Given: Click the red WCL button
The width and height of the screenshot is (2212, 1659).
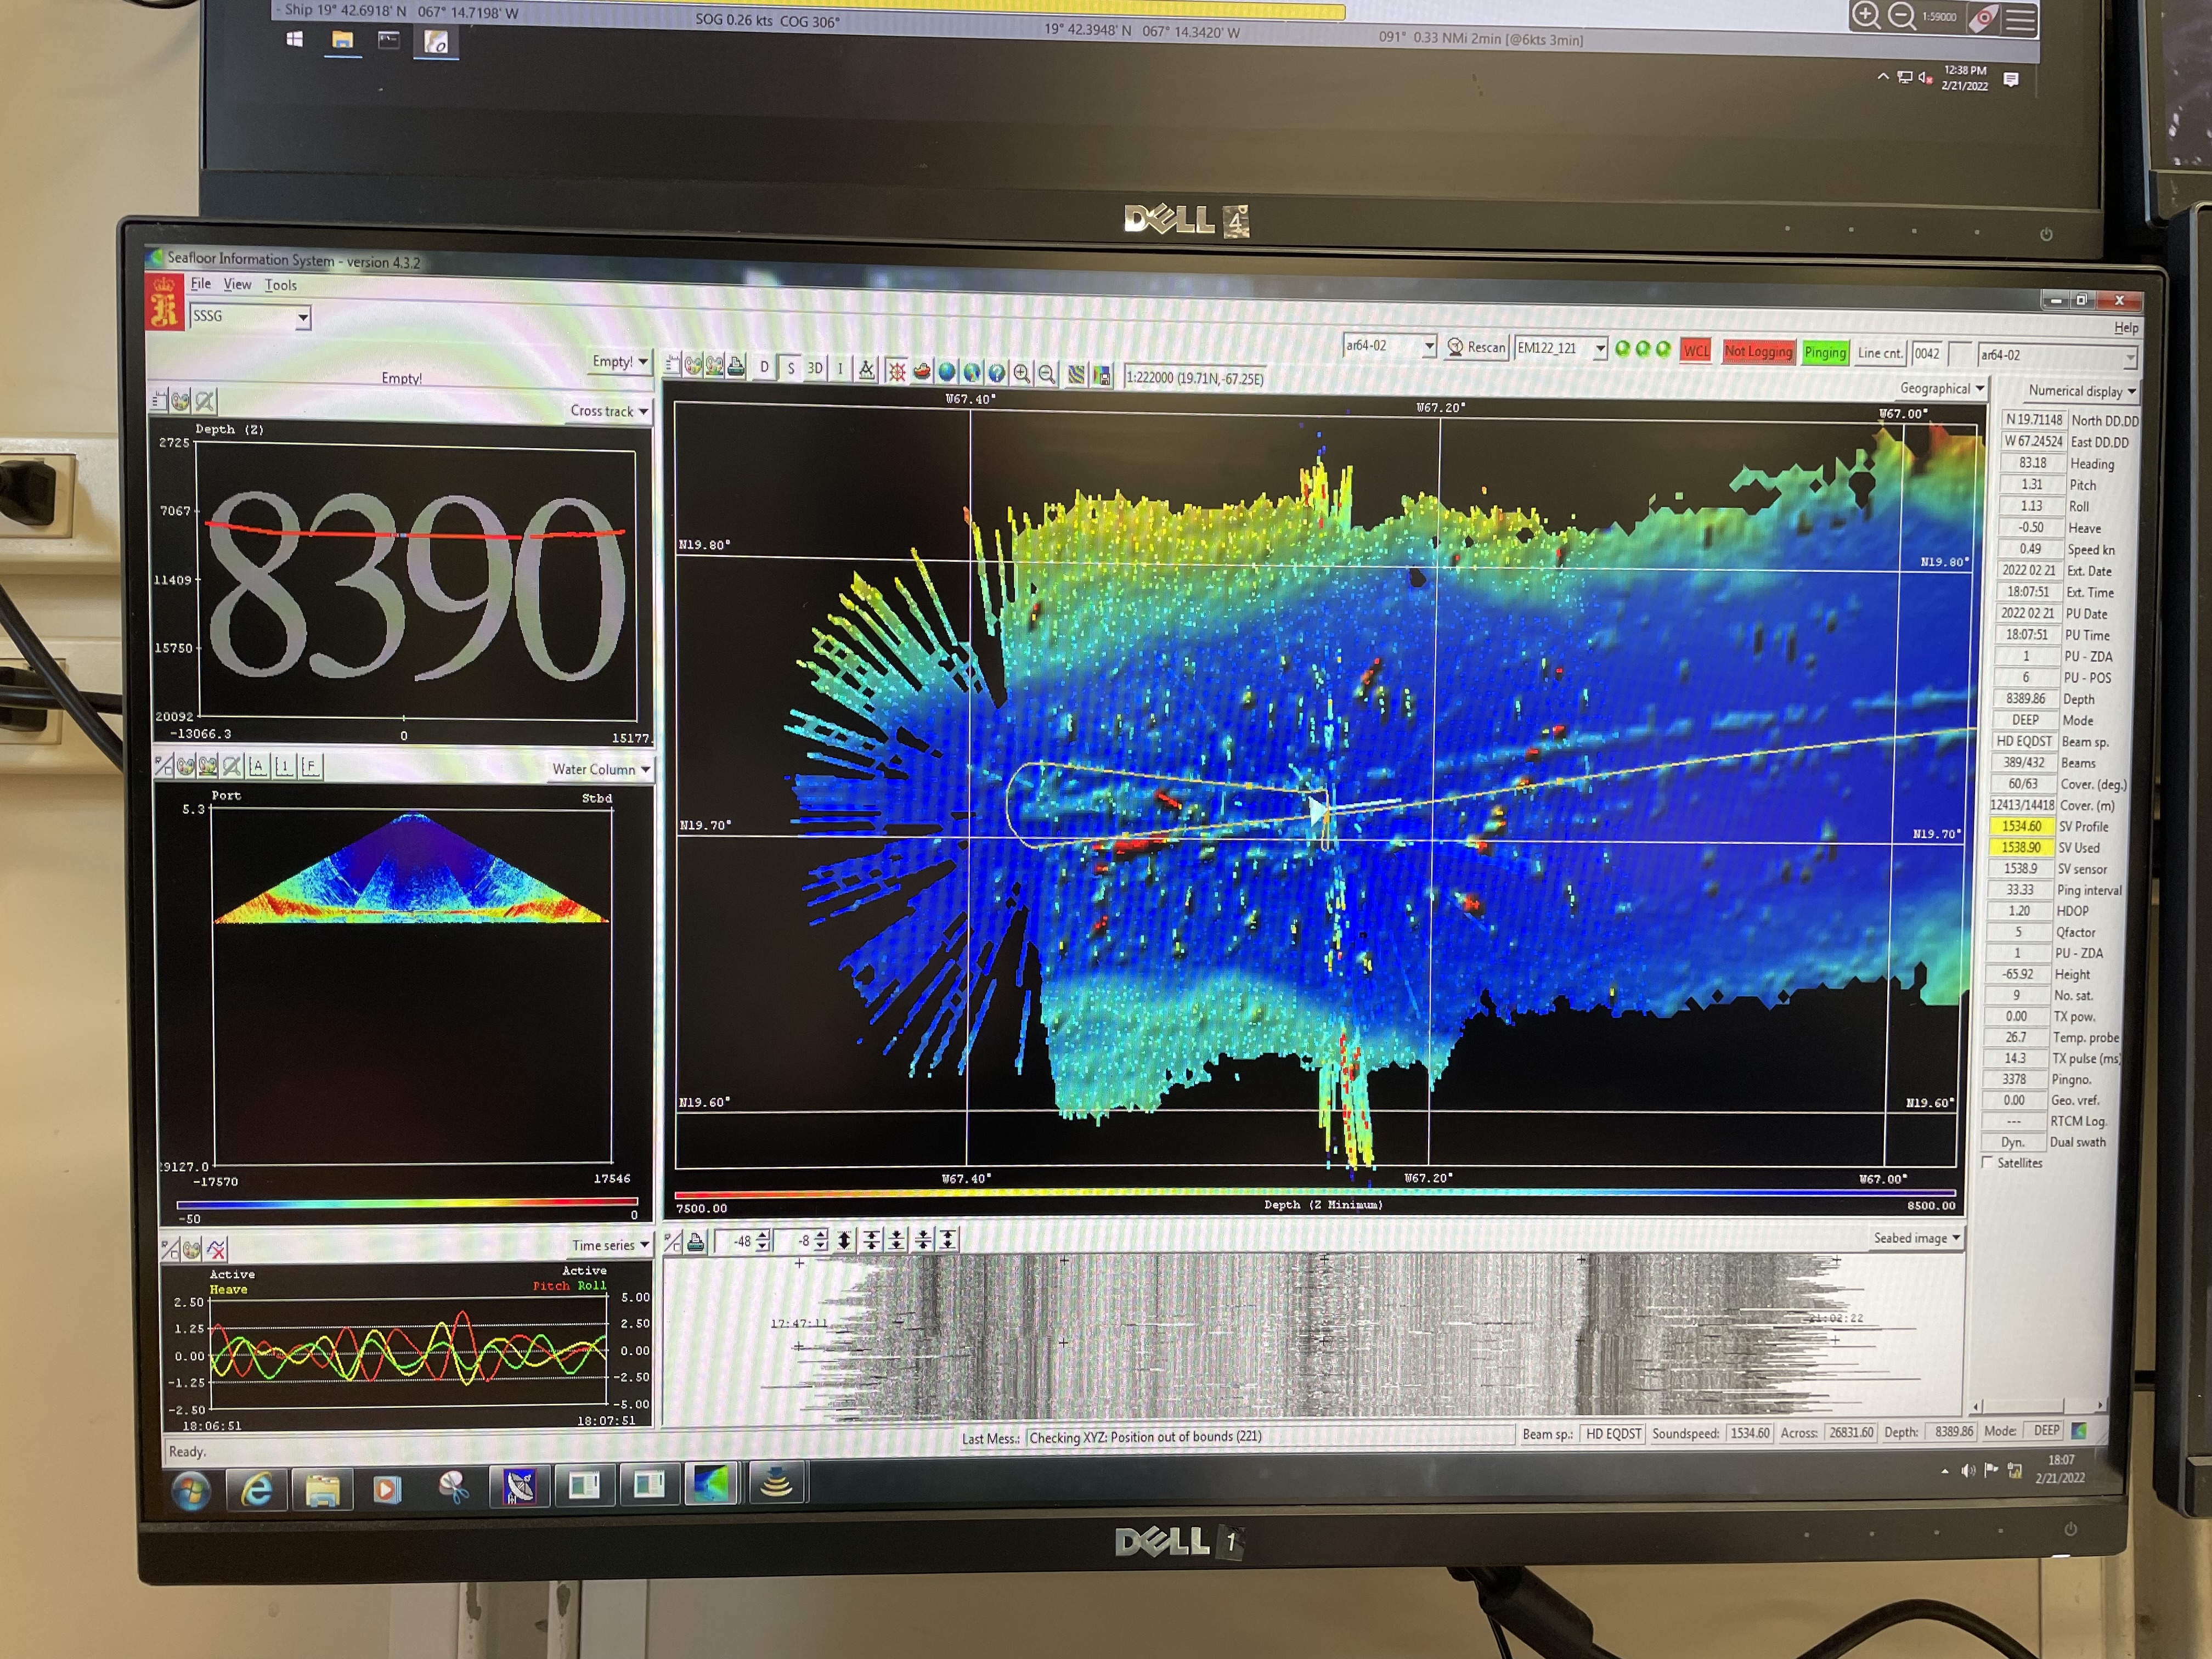Looking at the screenshot, I should [x=1696, y=350].
